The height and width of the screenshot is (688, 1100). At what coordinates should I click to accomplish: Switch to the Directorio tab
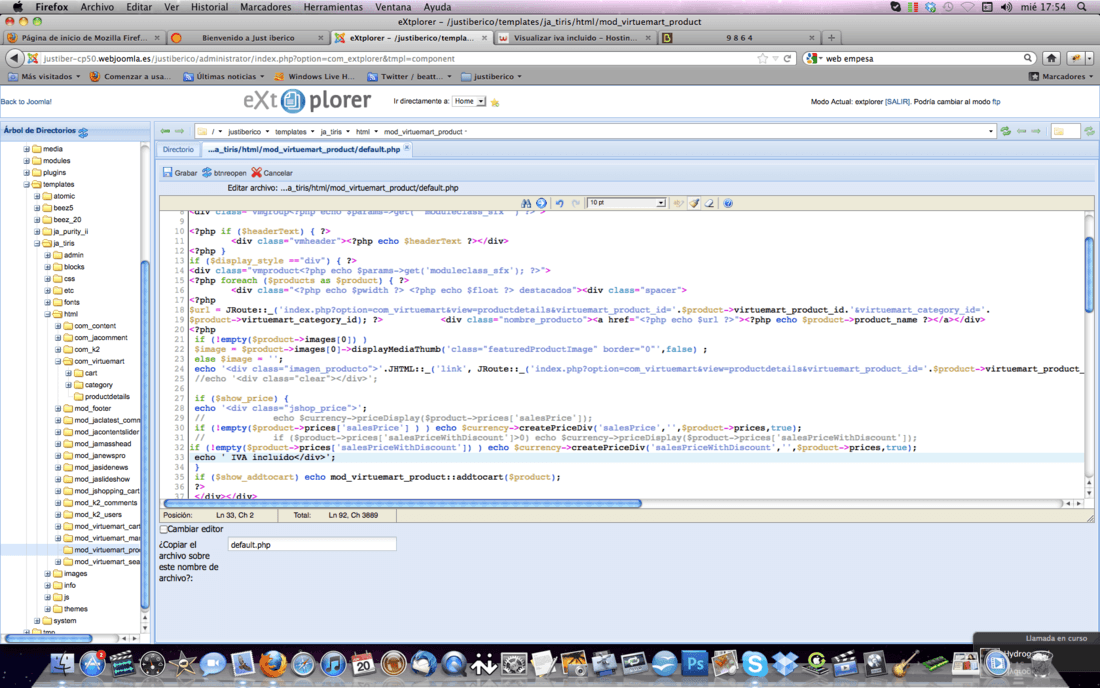click(x=178, y=149)
